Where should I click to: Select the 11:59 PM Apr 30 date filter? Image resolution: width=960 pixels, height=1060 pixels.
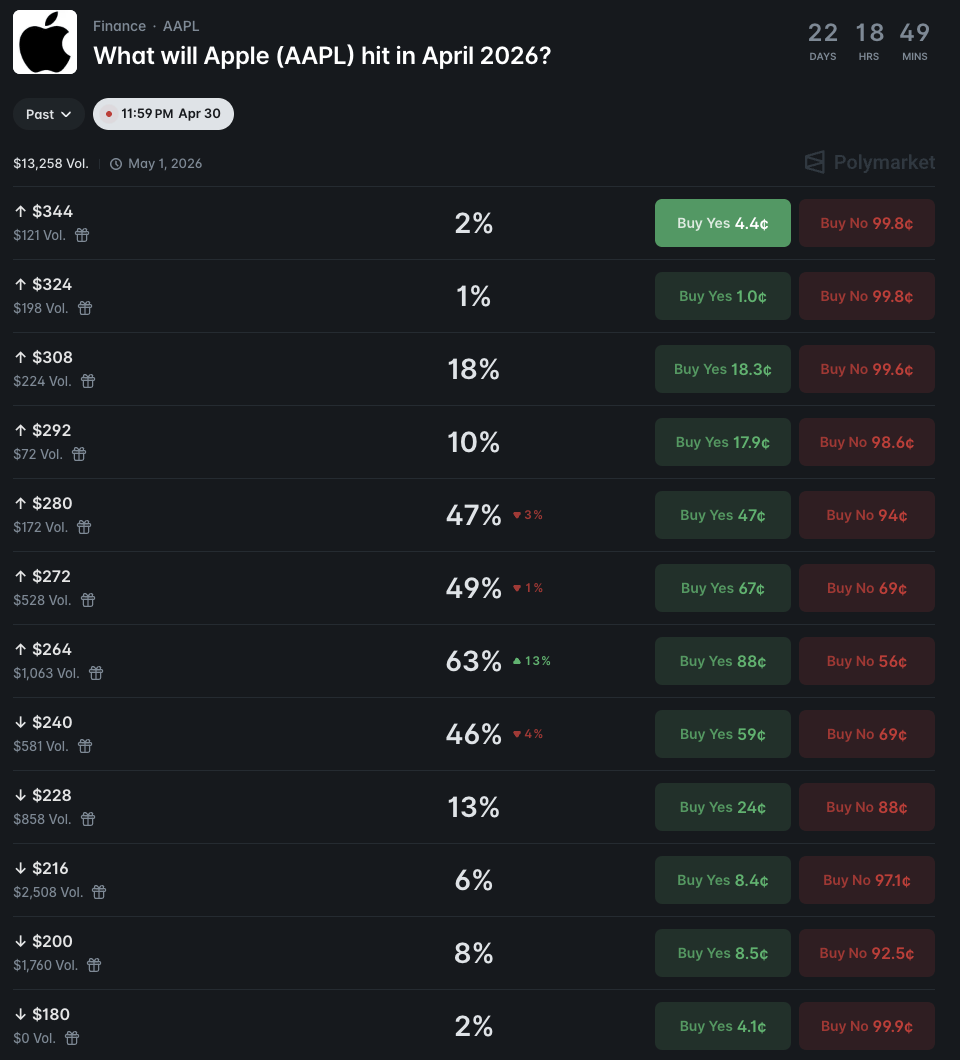(163, 113)
